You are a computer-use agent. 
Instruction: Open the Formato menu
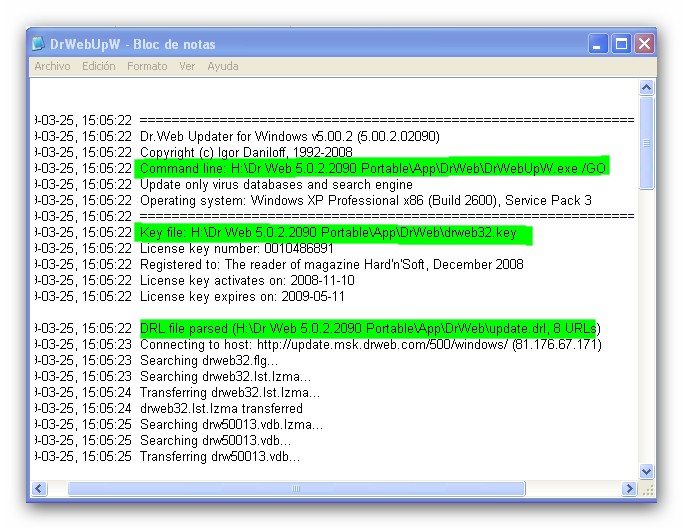pyautogui.click(x=147, y=66)
